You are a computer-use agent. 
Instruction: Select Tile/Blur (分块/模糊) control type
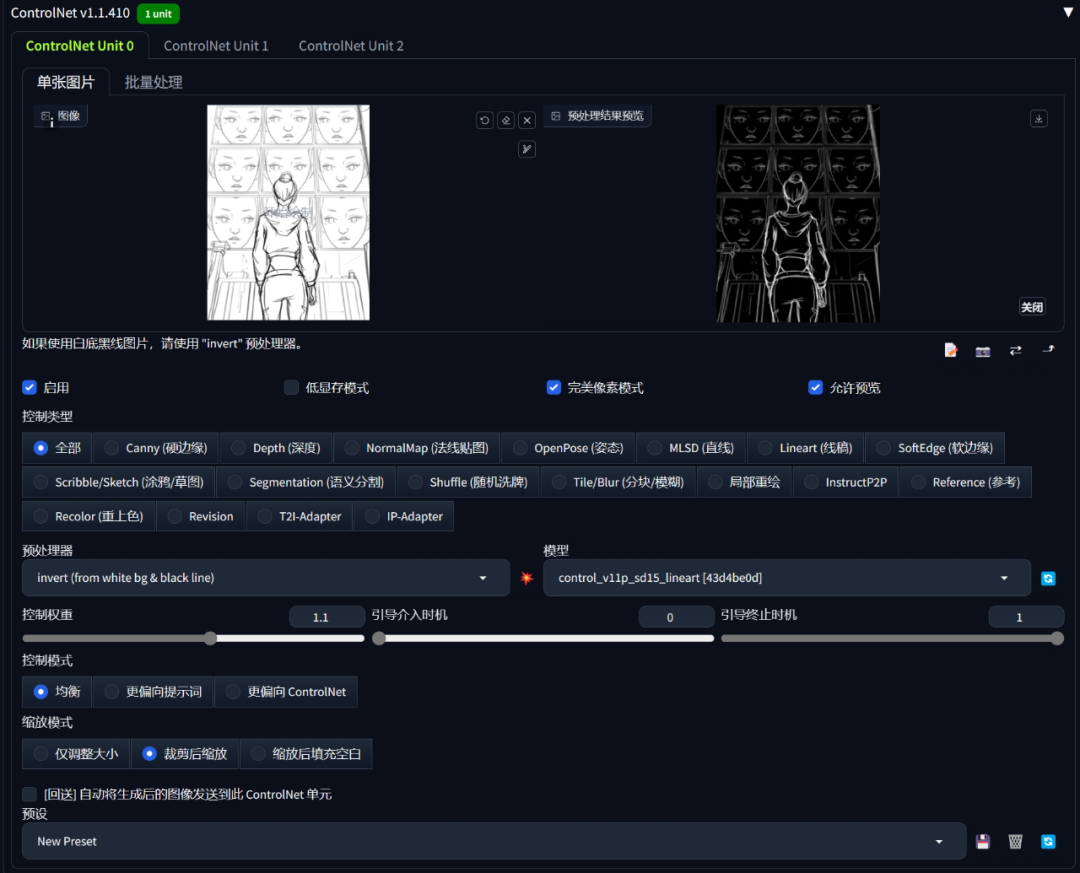click(x=618, y=482)
